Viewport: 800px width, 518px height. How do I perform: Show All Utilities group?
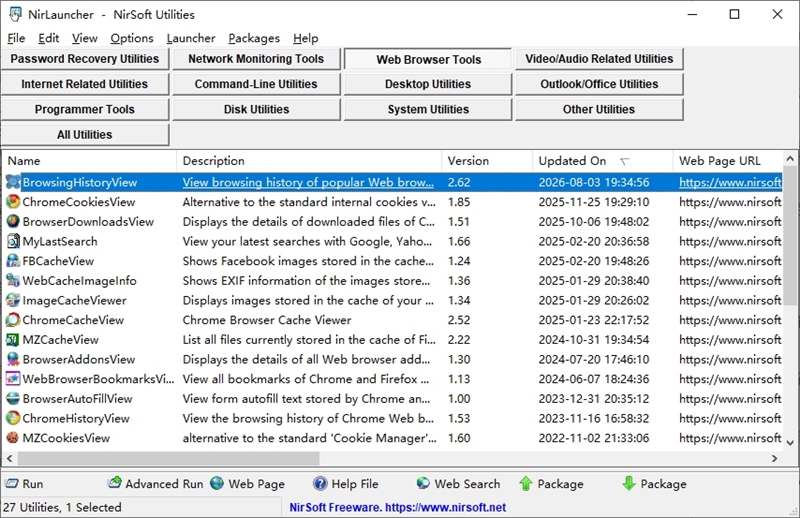pyautogui.click(x=85, y=135)
